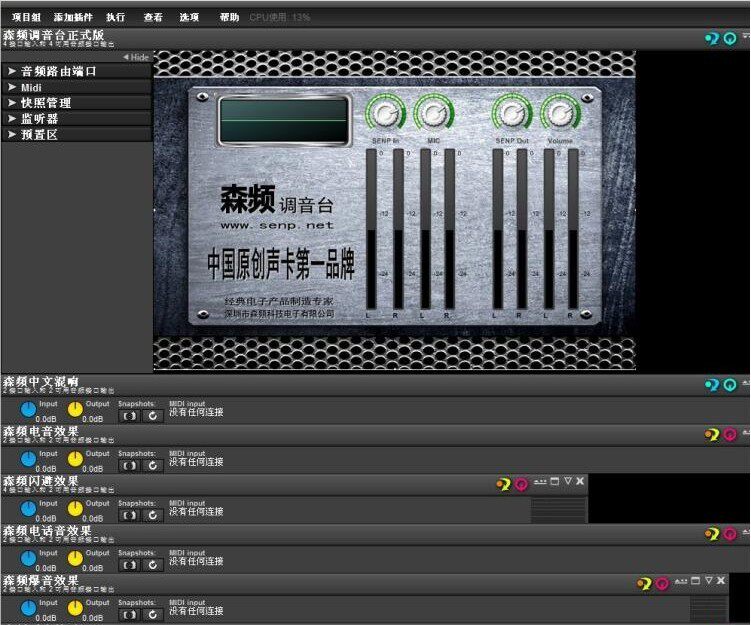Click the www.senp.net text on the mixer

click(x=277, y=225)
